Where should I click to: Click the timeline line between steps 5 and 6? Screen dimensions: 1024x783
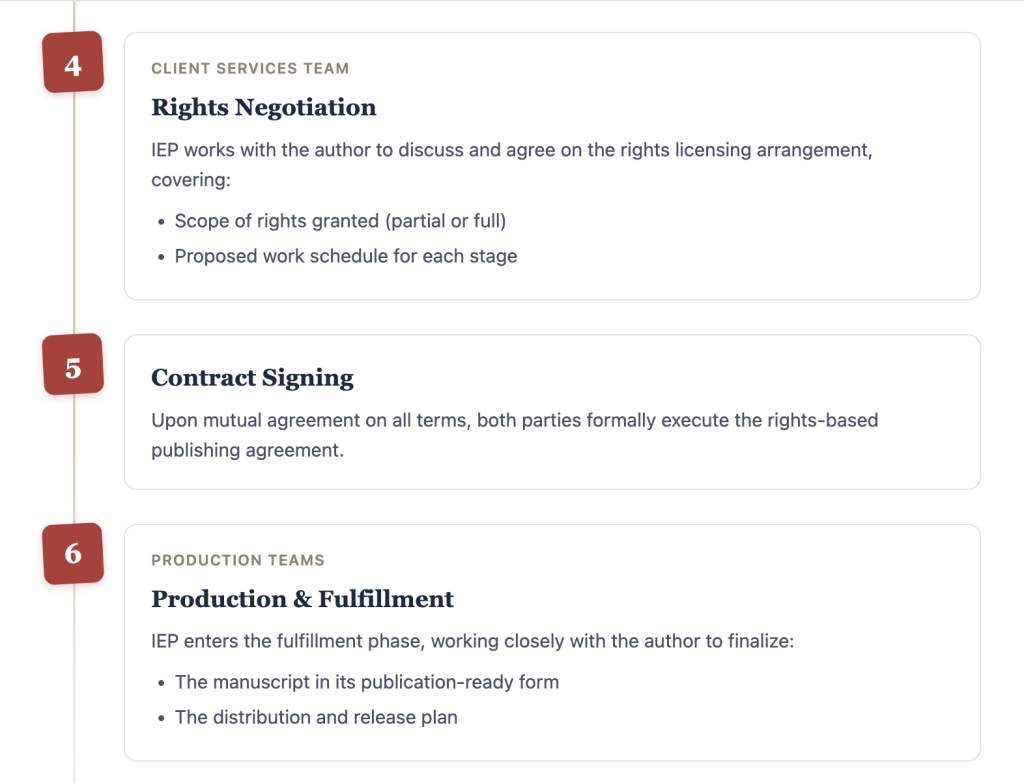click(x=74, y=458)
